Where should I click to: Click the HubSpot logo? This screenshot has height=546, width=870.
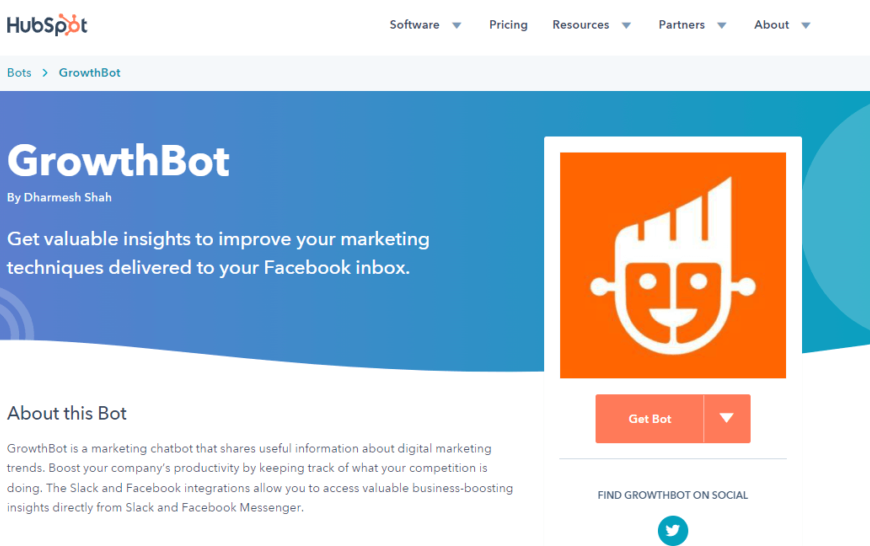click(47, 25)
